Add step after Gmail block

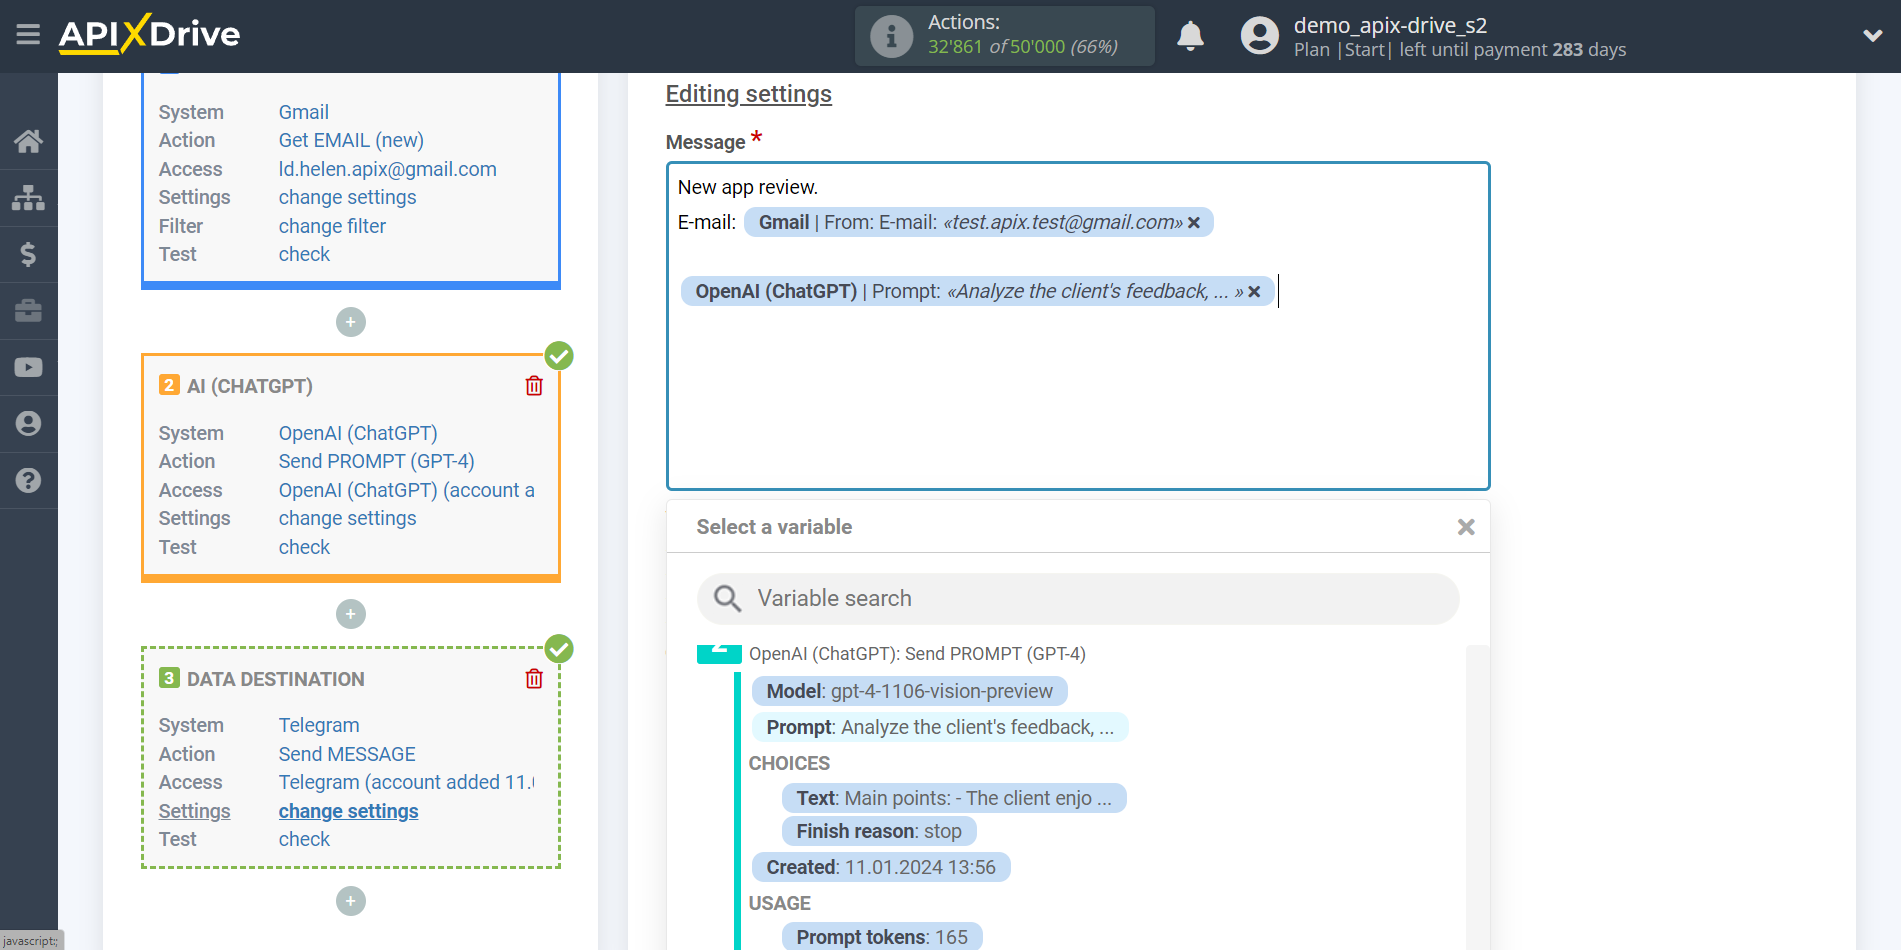[x=350, y=322]
